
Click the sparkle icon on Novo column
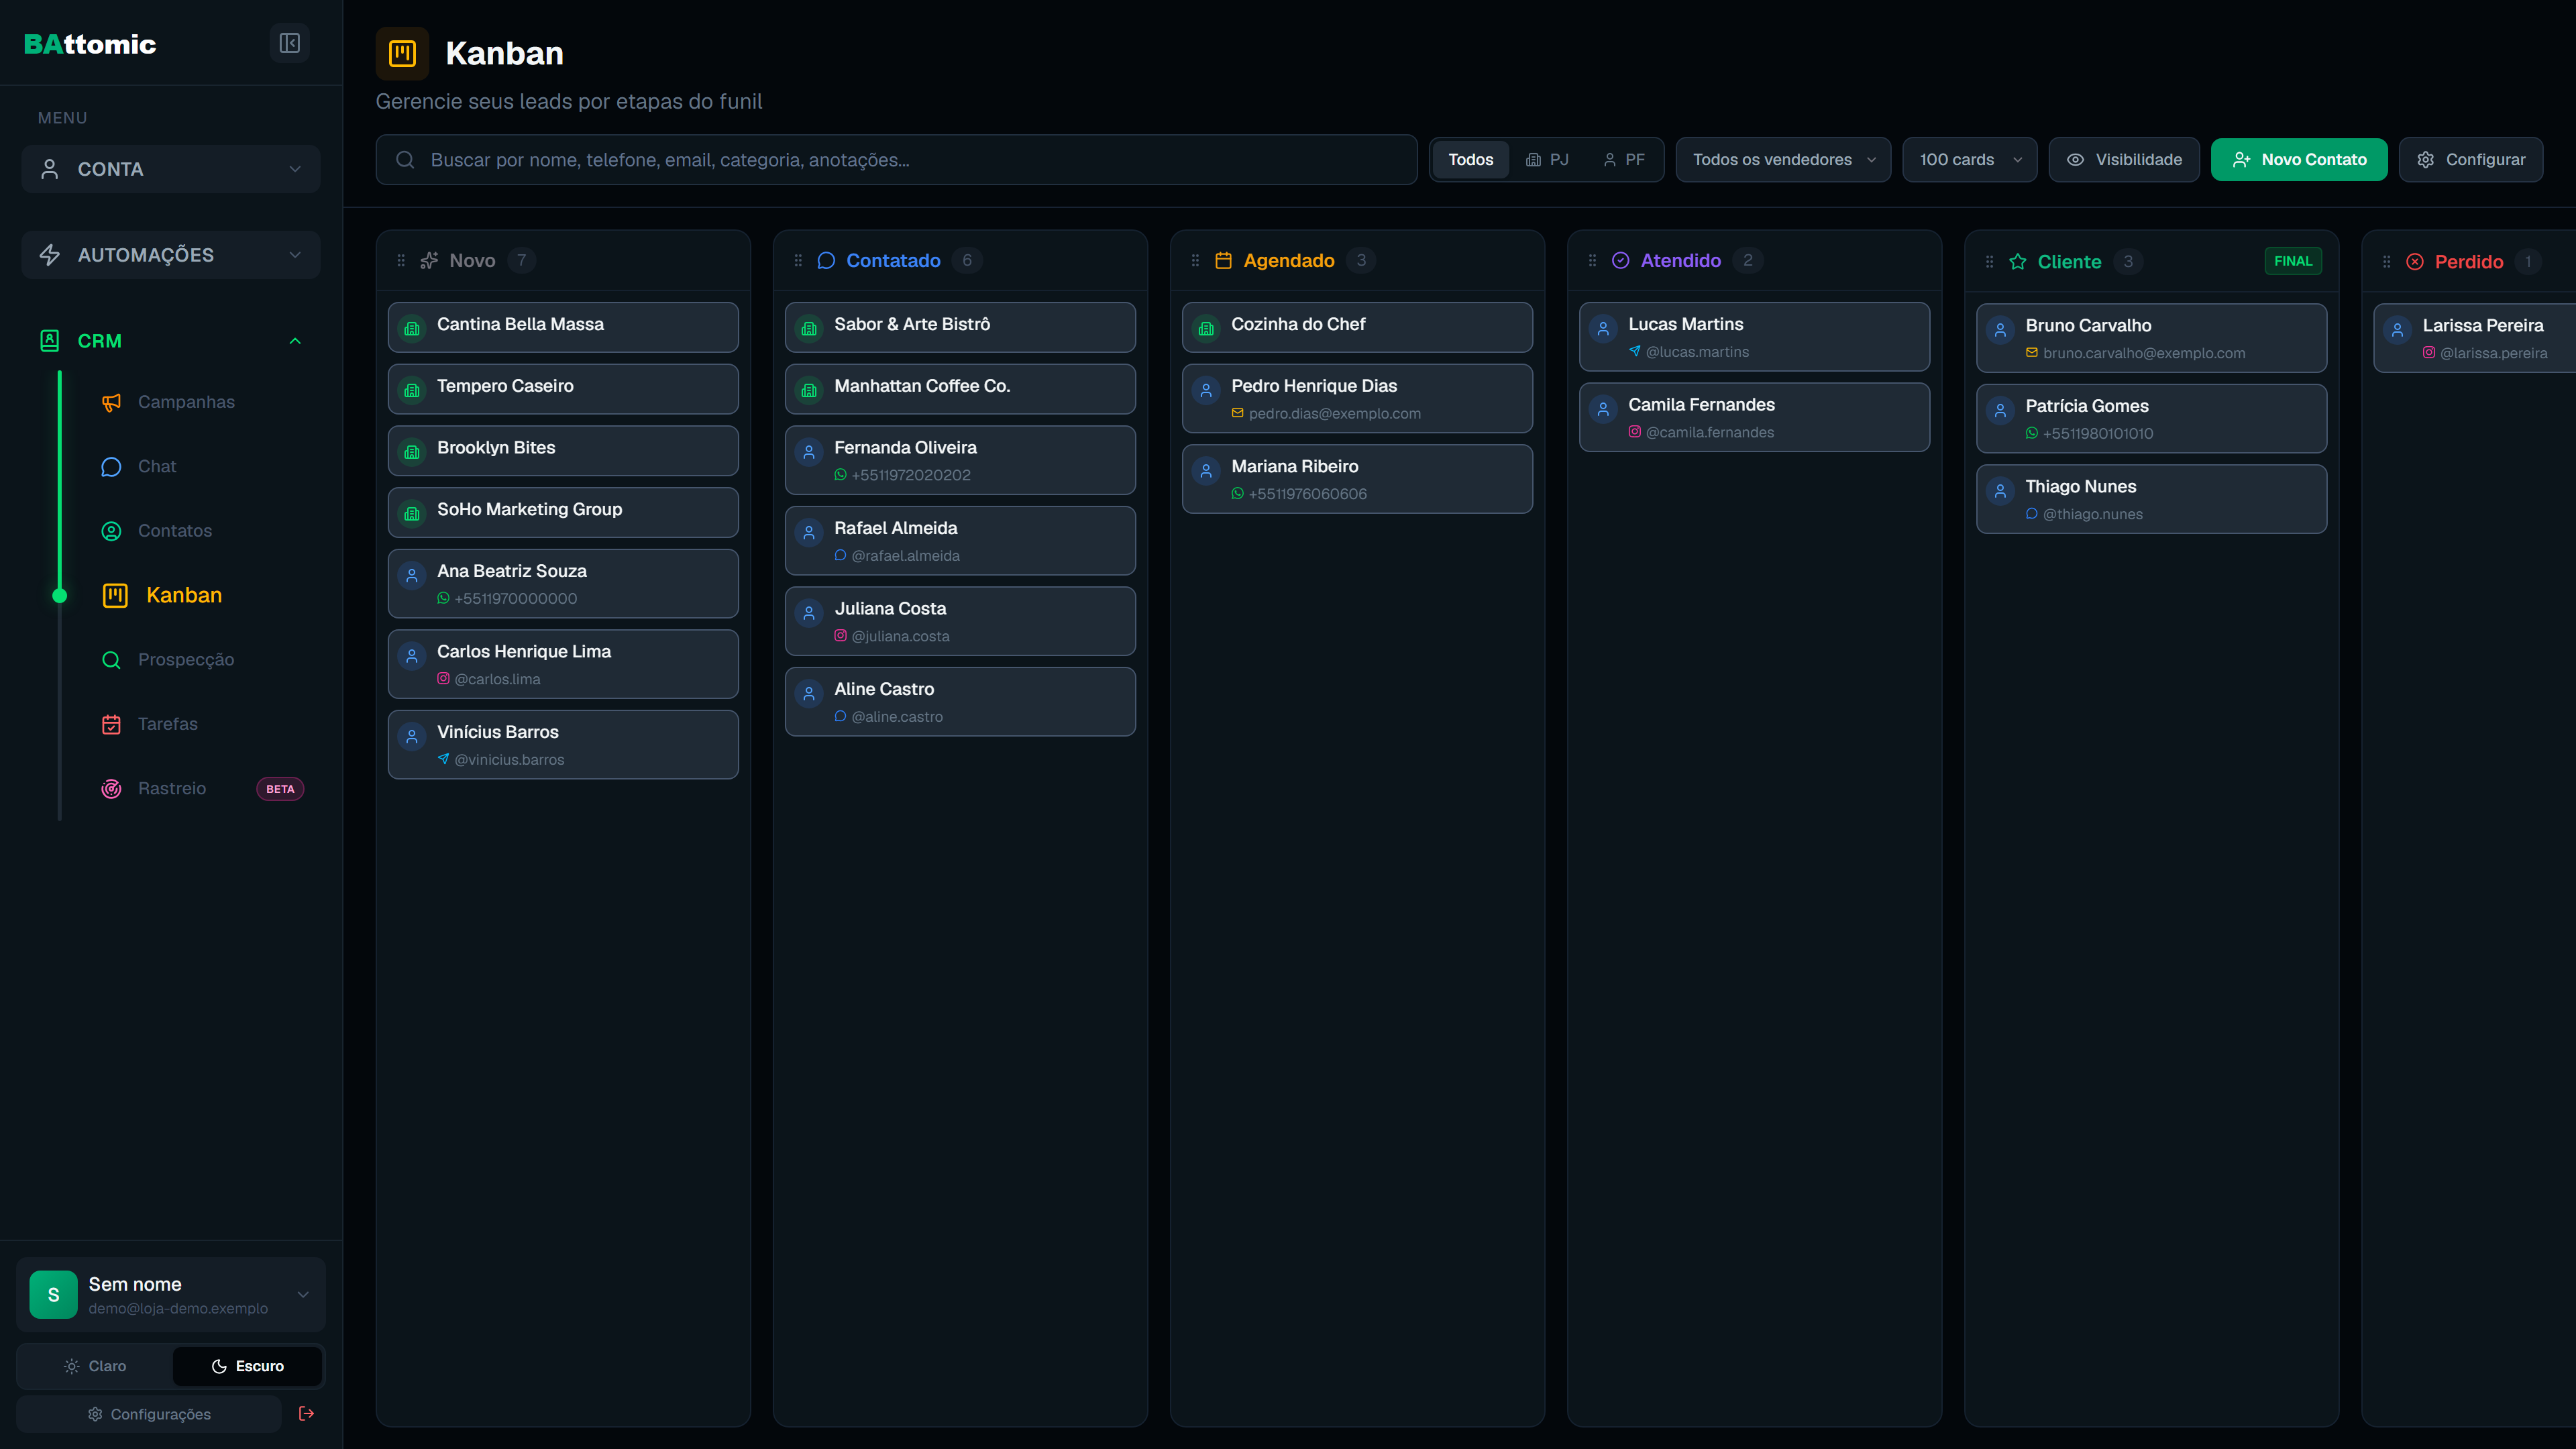tap(429, 261)
